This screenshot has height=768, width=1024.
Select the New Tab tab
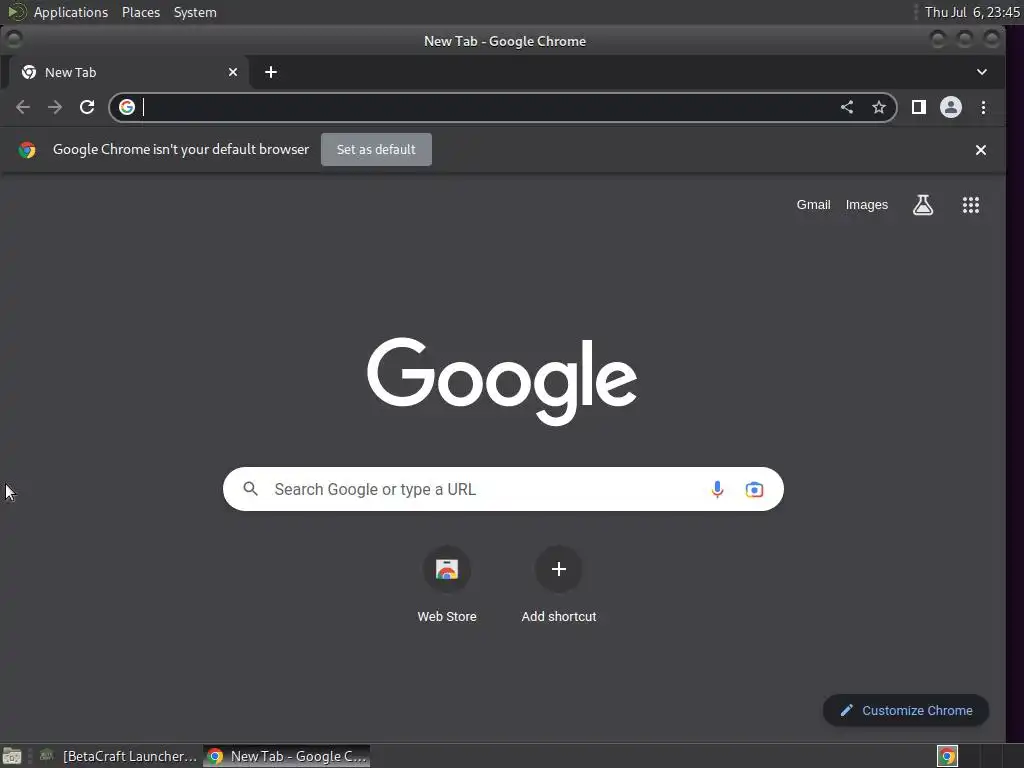(x=128, y=72)
